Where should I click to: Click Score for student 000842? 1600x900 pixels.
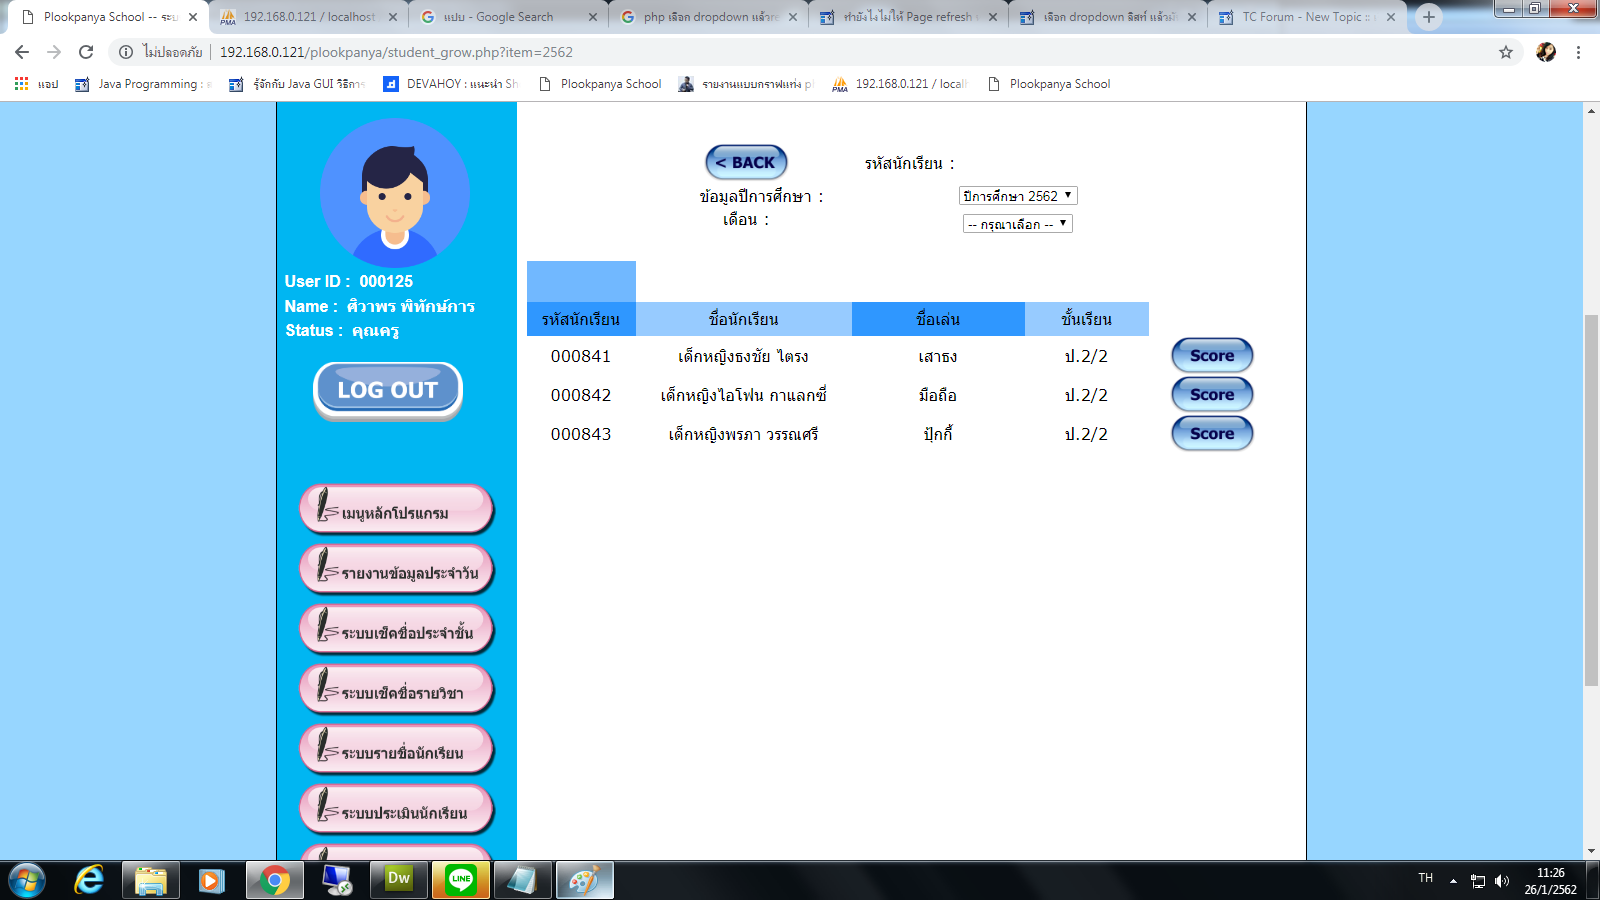coord(1212,394)
